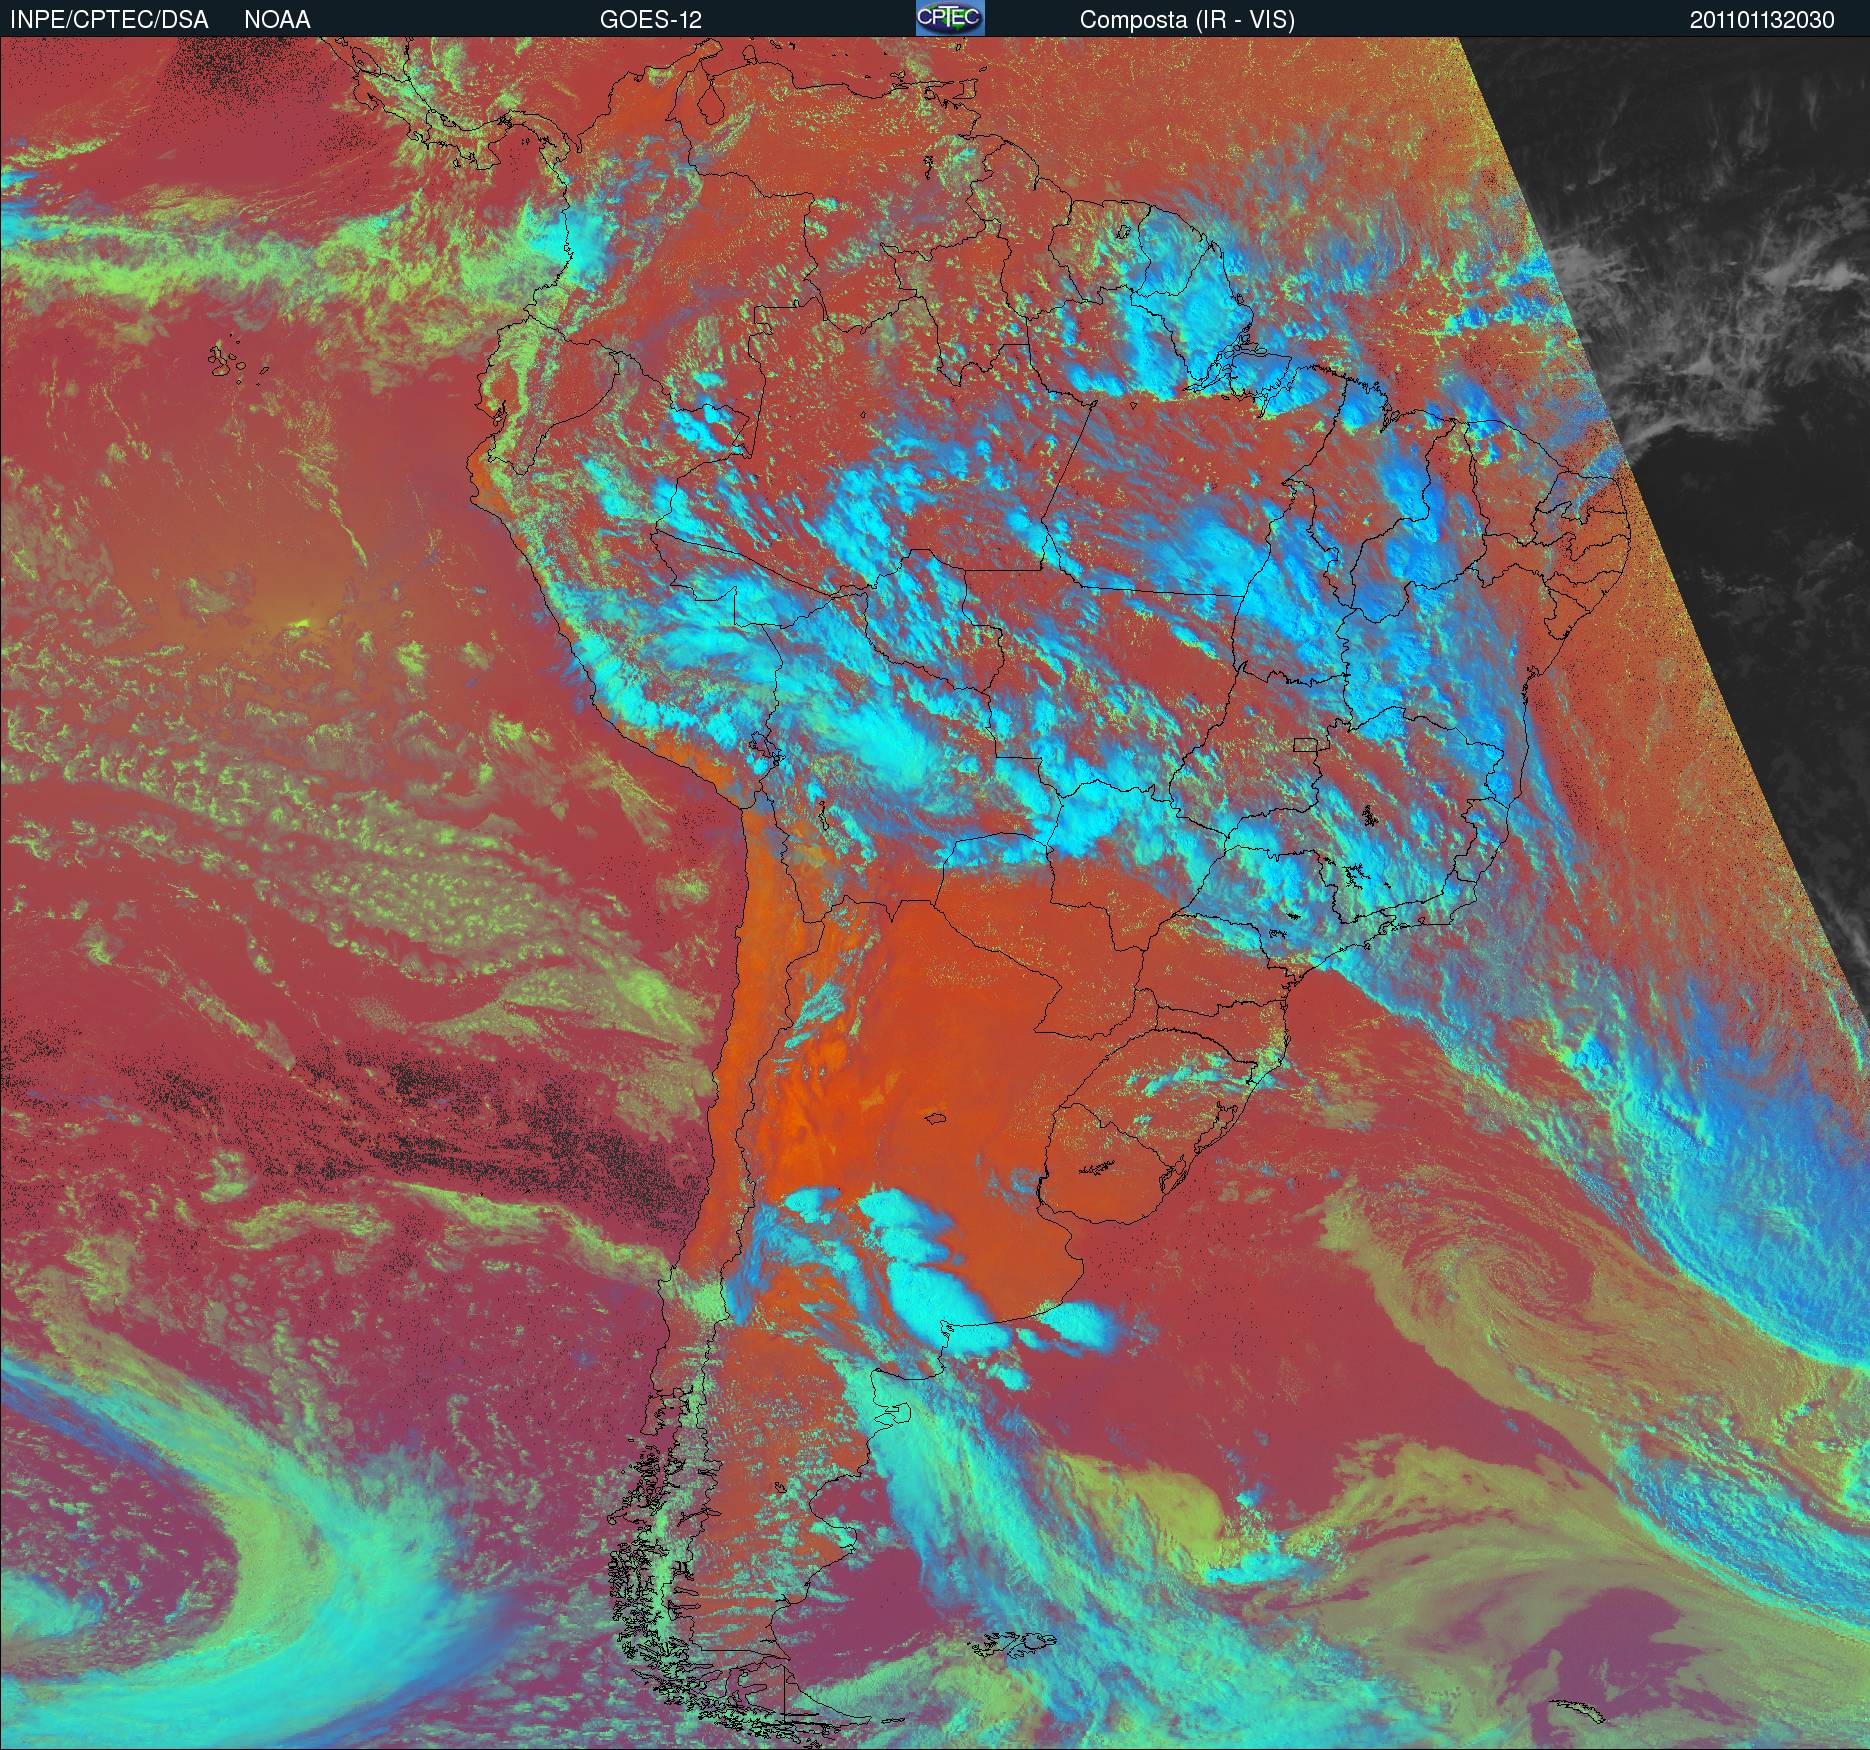Viewport: 1870px width, 1750px height.
Task: Click the 201101132030 timestamp
Action: coord(1762,20)
